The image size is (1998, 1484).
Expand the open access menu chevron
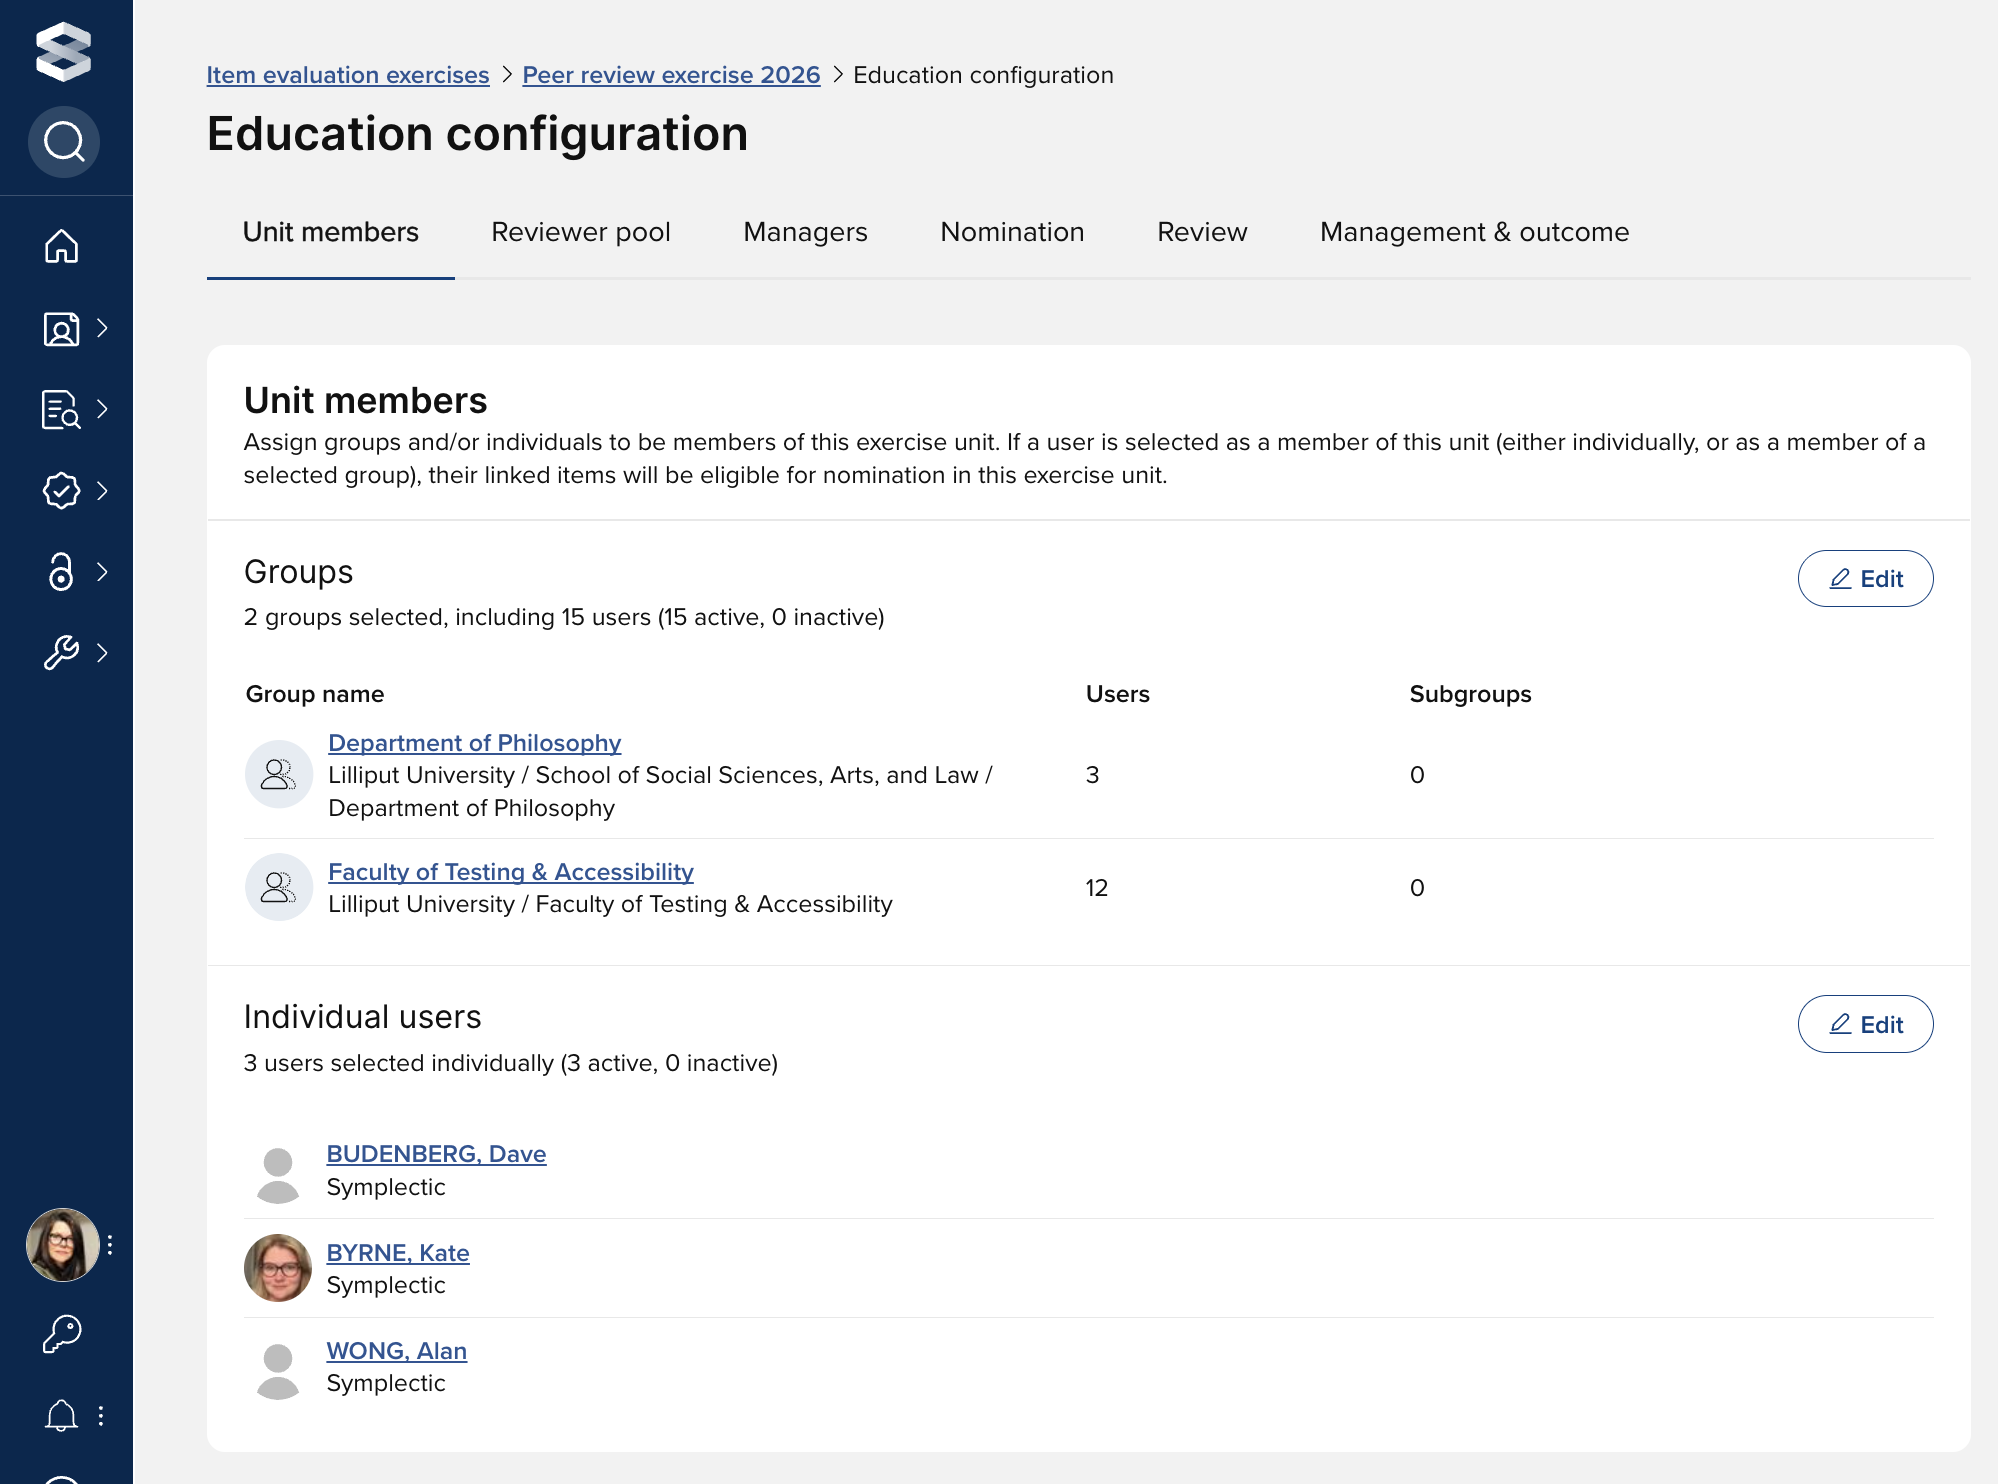click(102, 572)
